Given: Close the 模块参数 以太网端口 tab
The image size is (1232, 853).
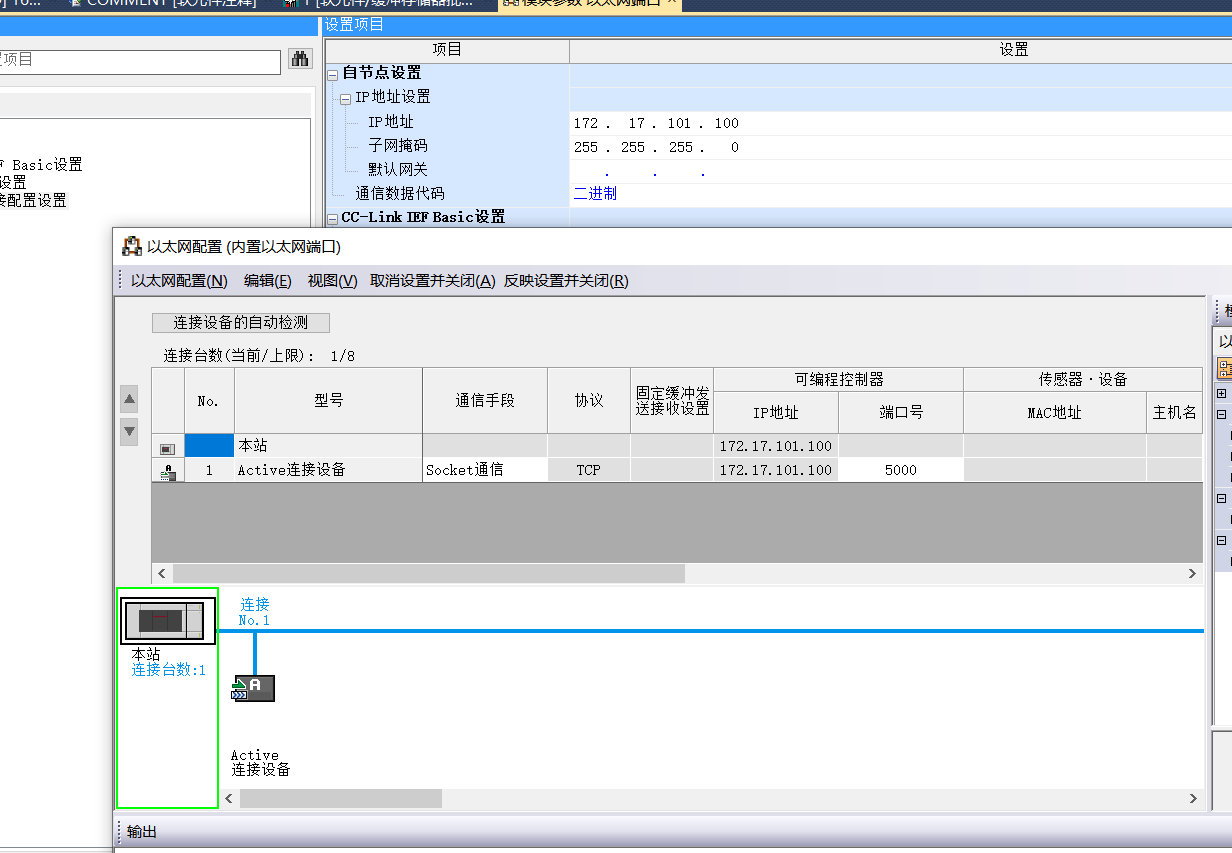Looking at the screenshot, I should pos(672,3).
